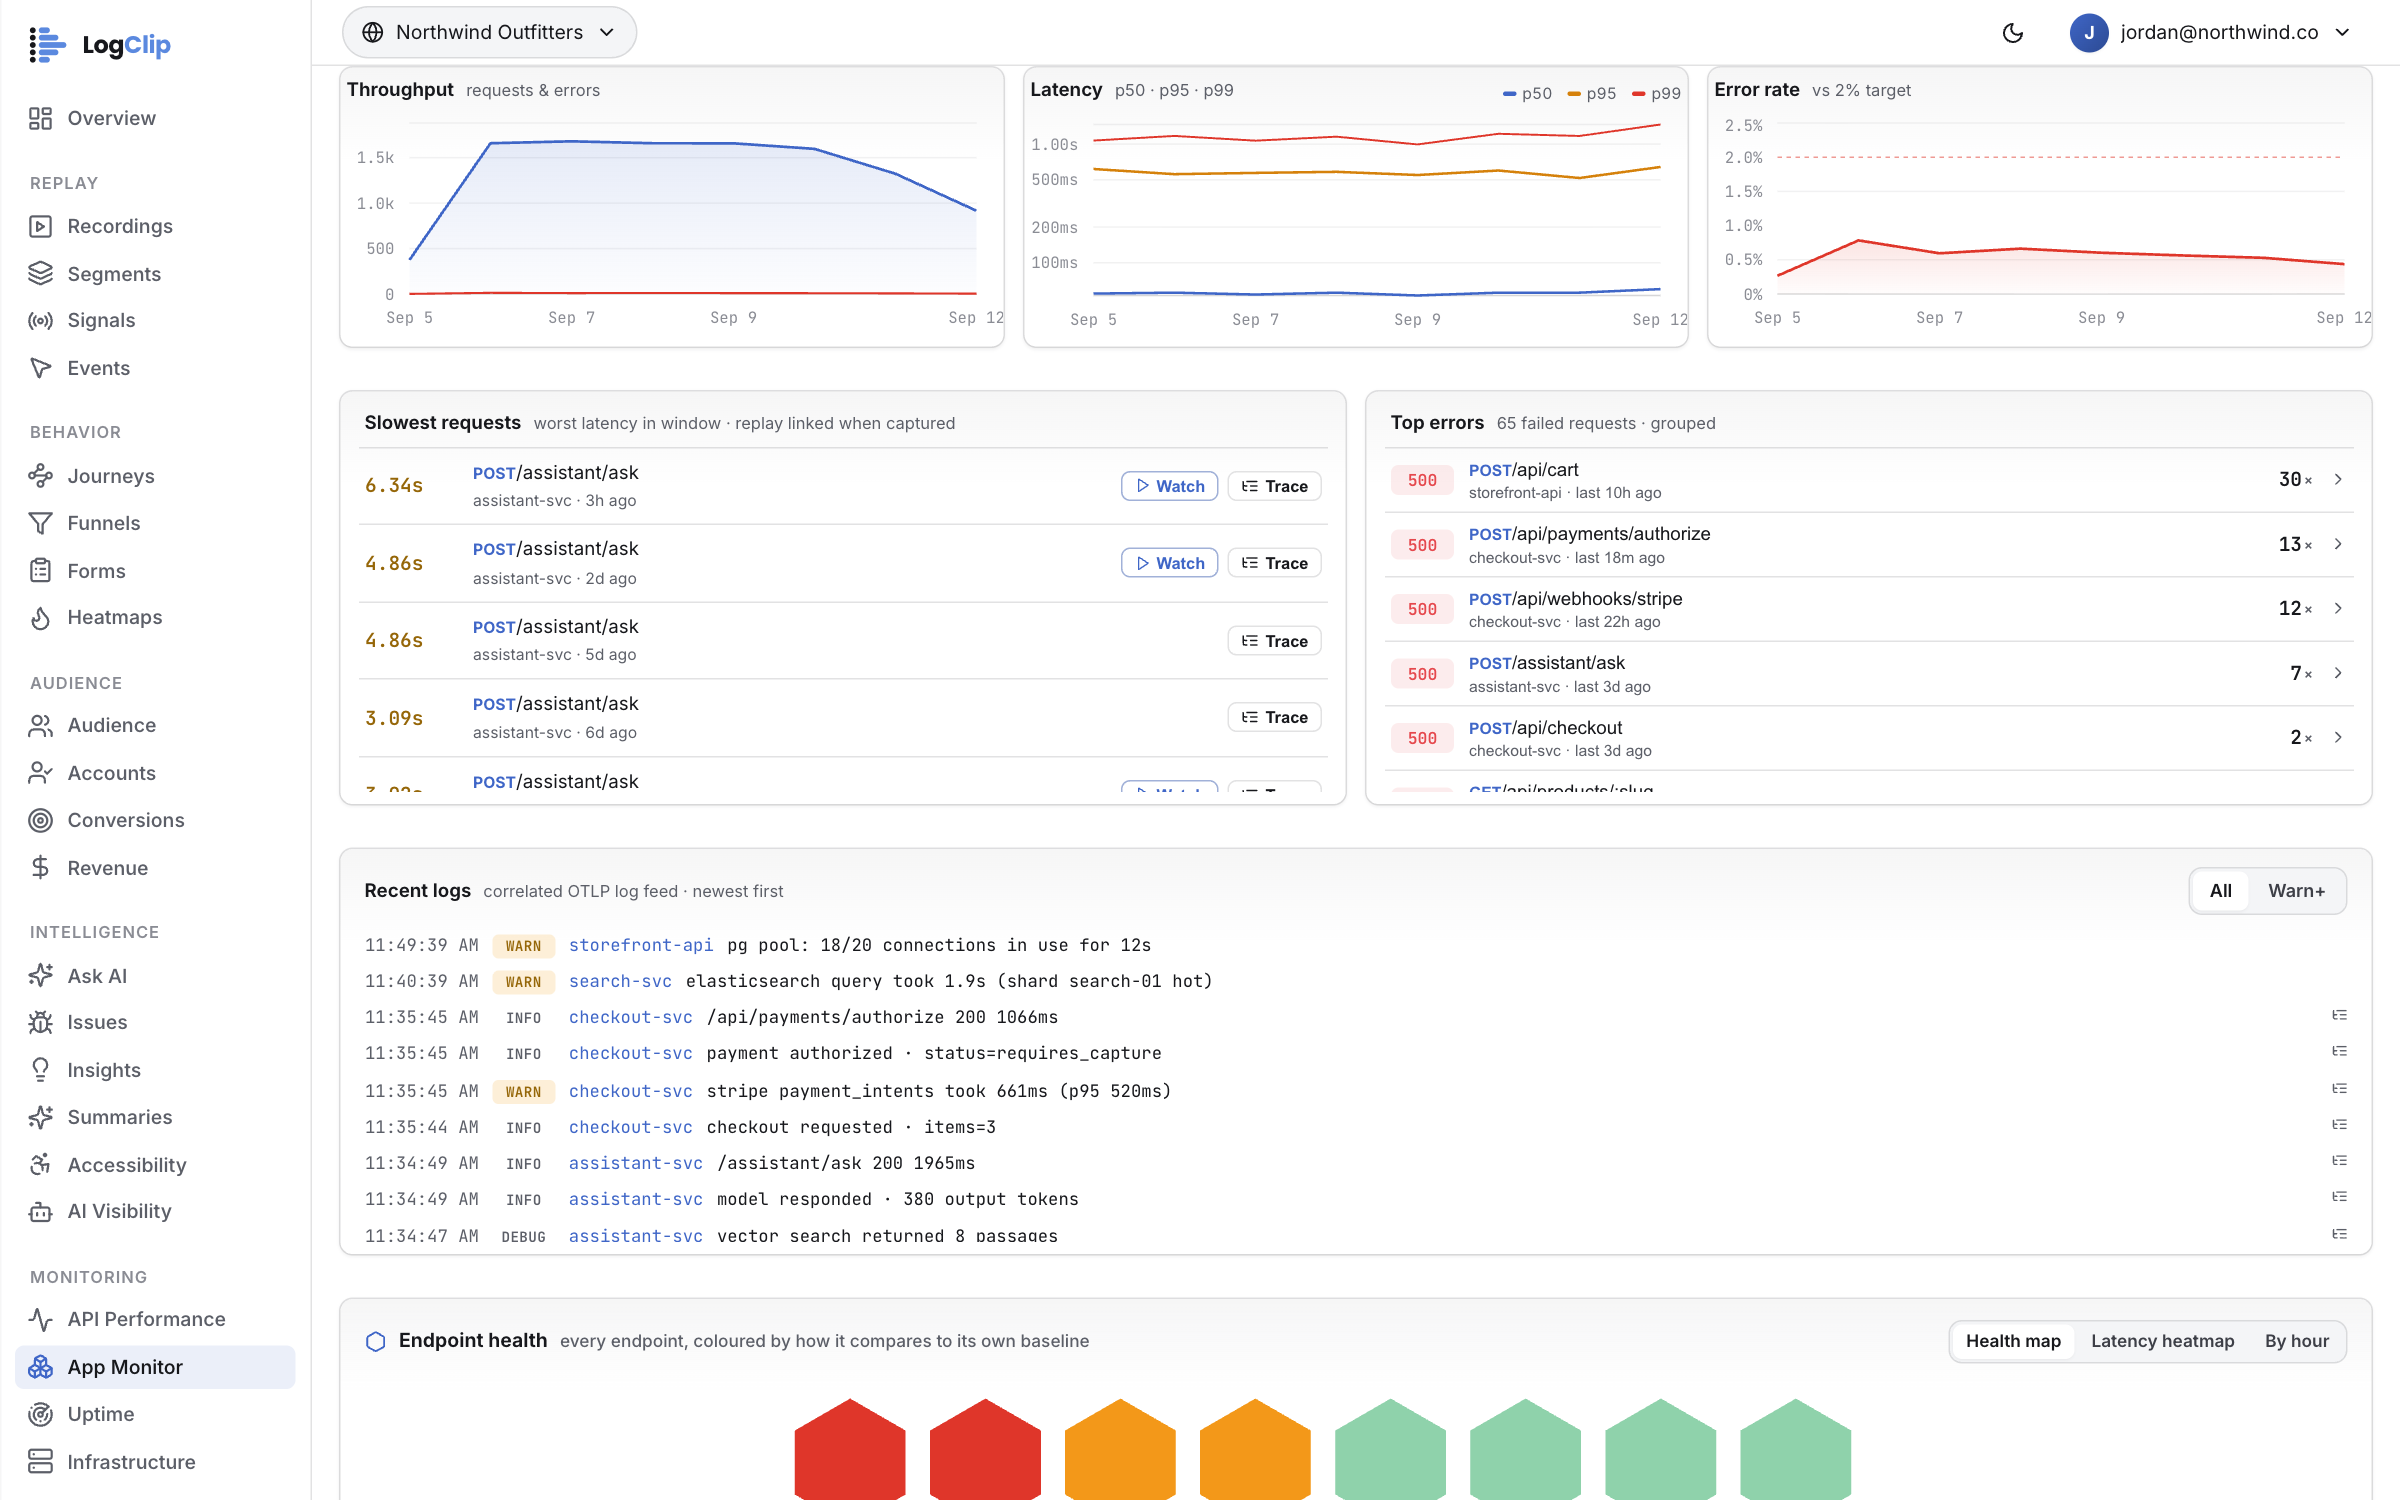Switch Recent logs filter to Warn+
The image size is (2400, 1500).
click(x=2296, y=890)
